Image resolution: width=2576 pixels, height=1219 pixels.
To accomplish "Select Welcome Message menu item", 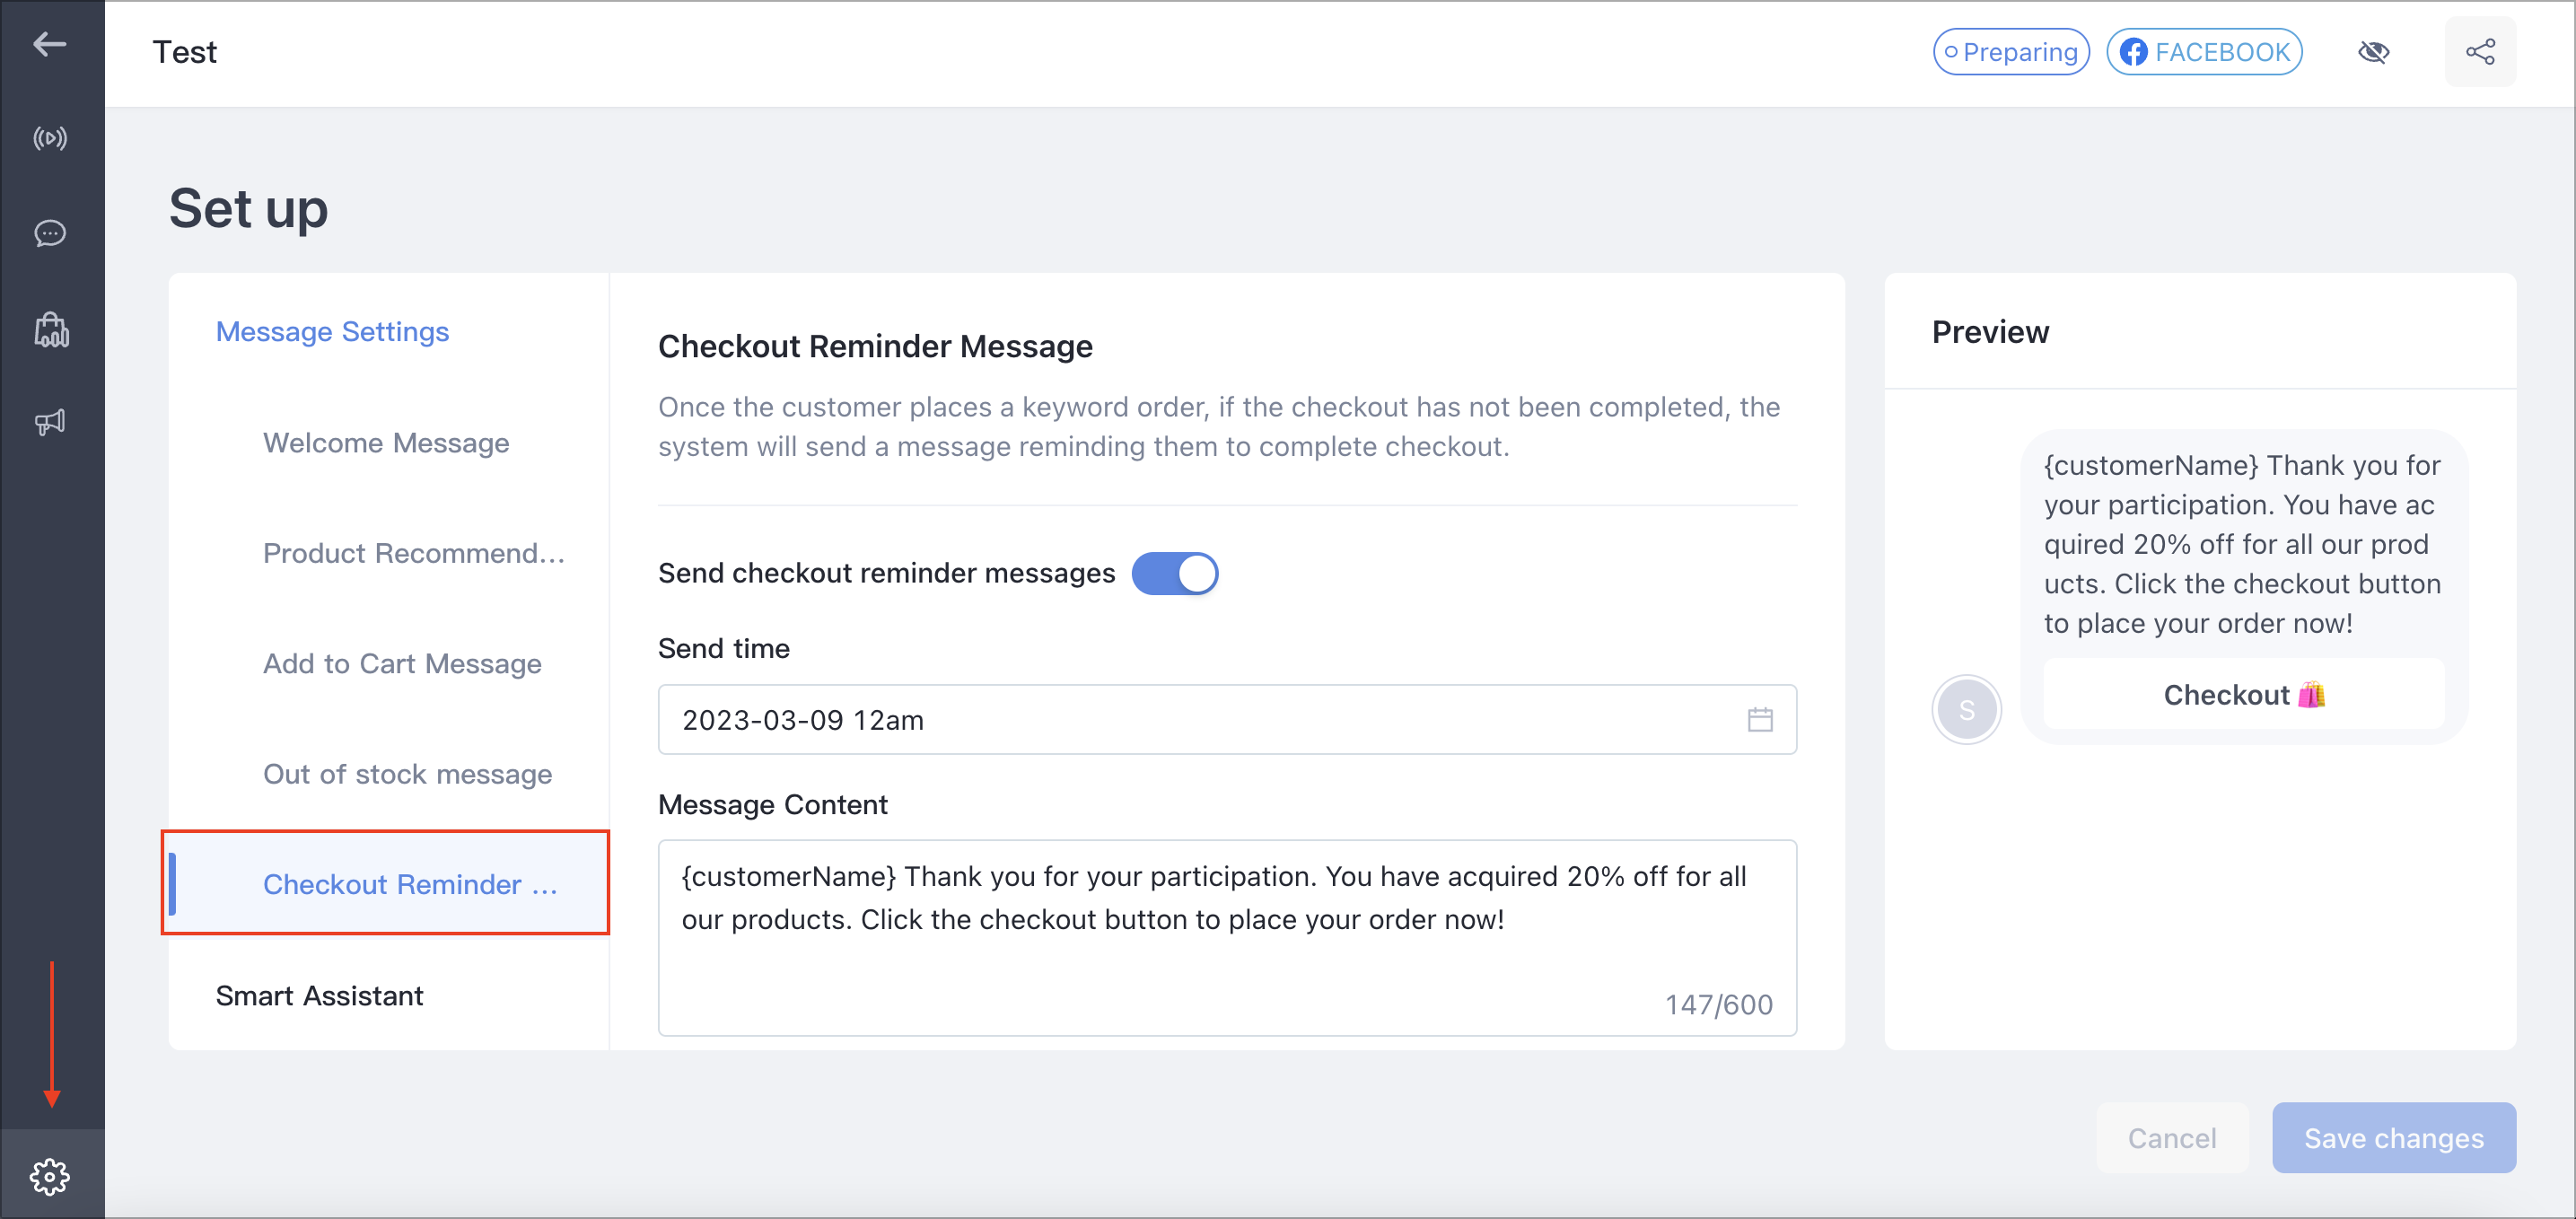I will point(386,442).
